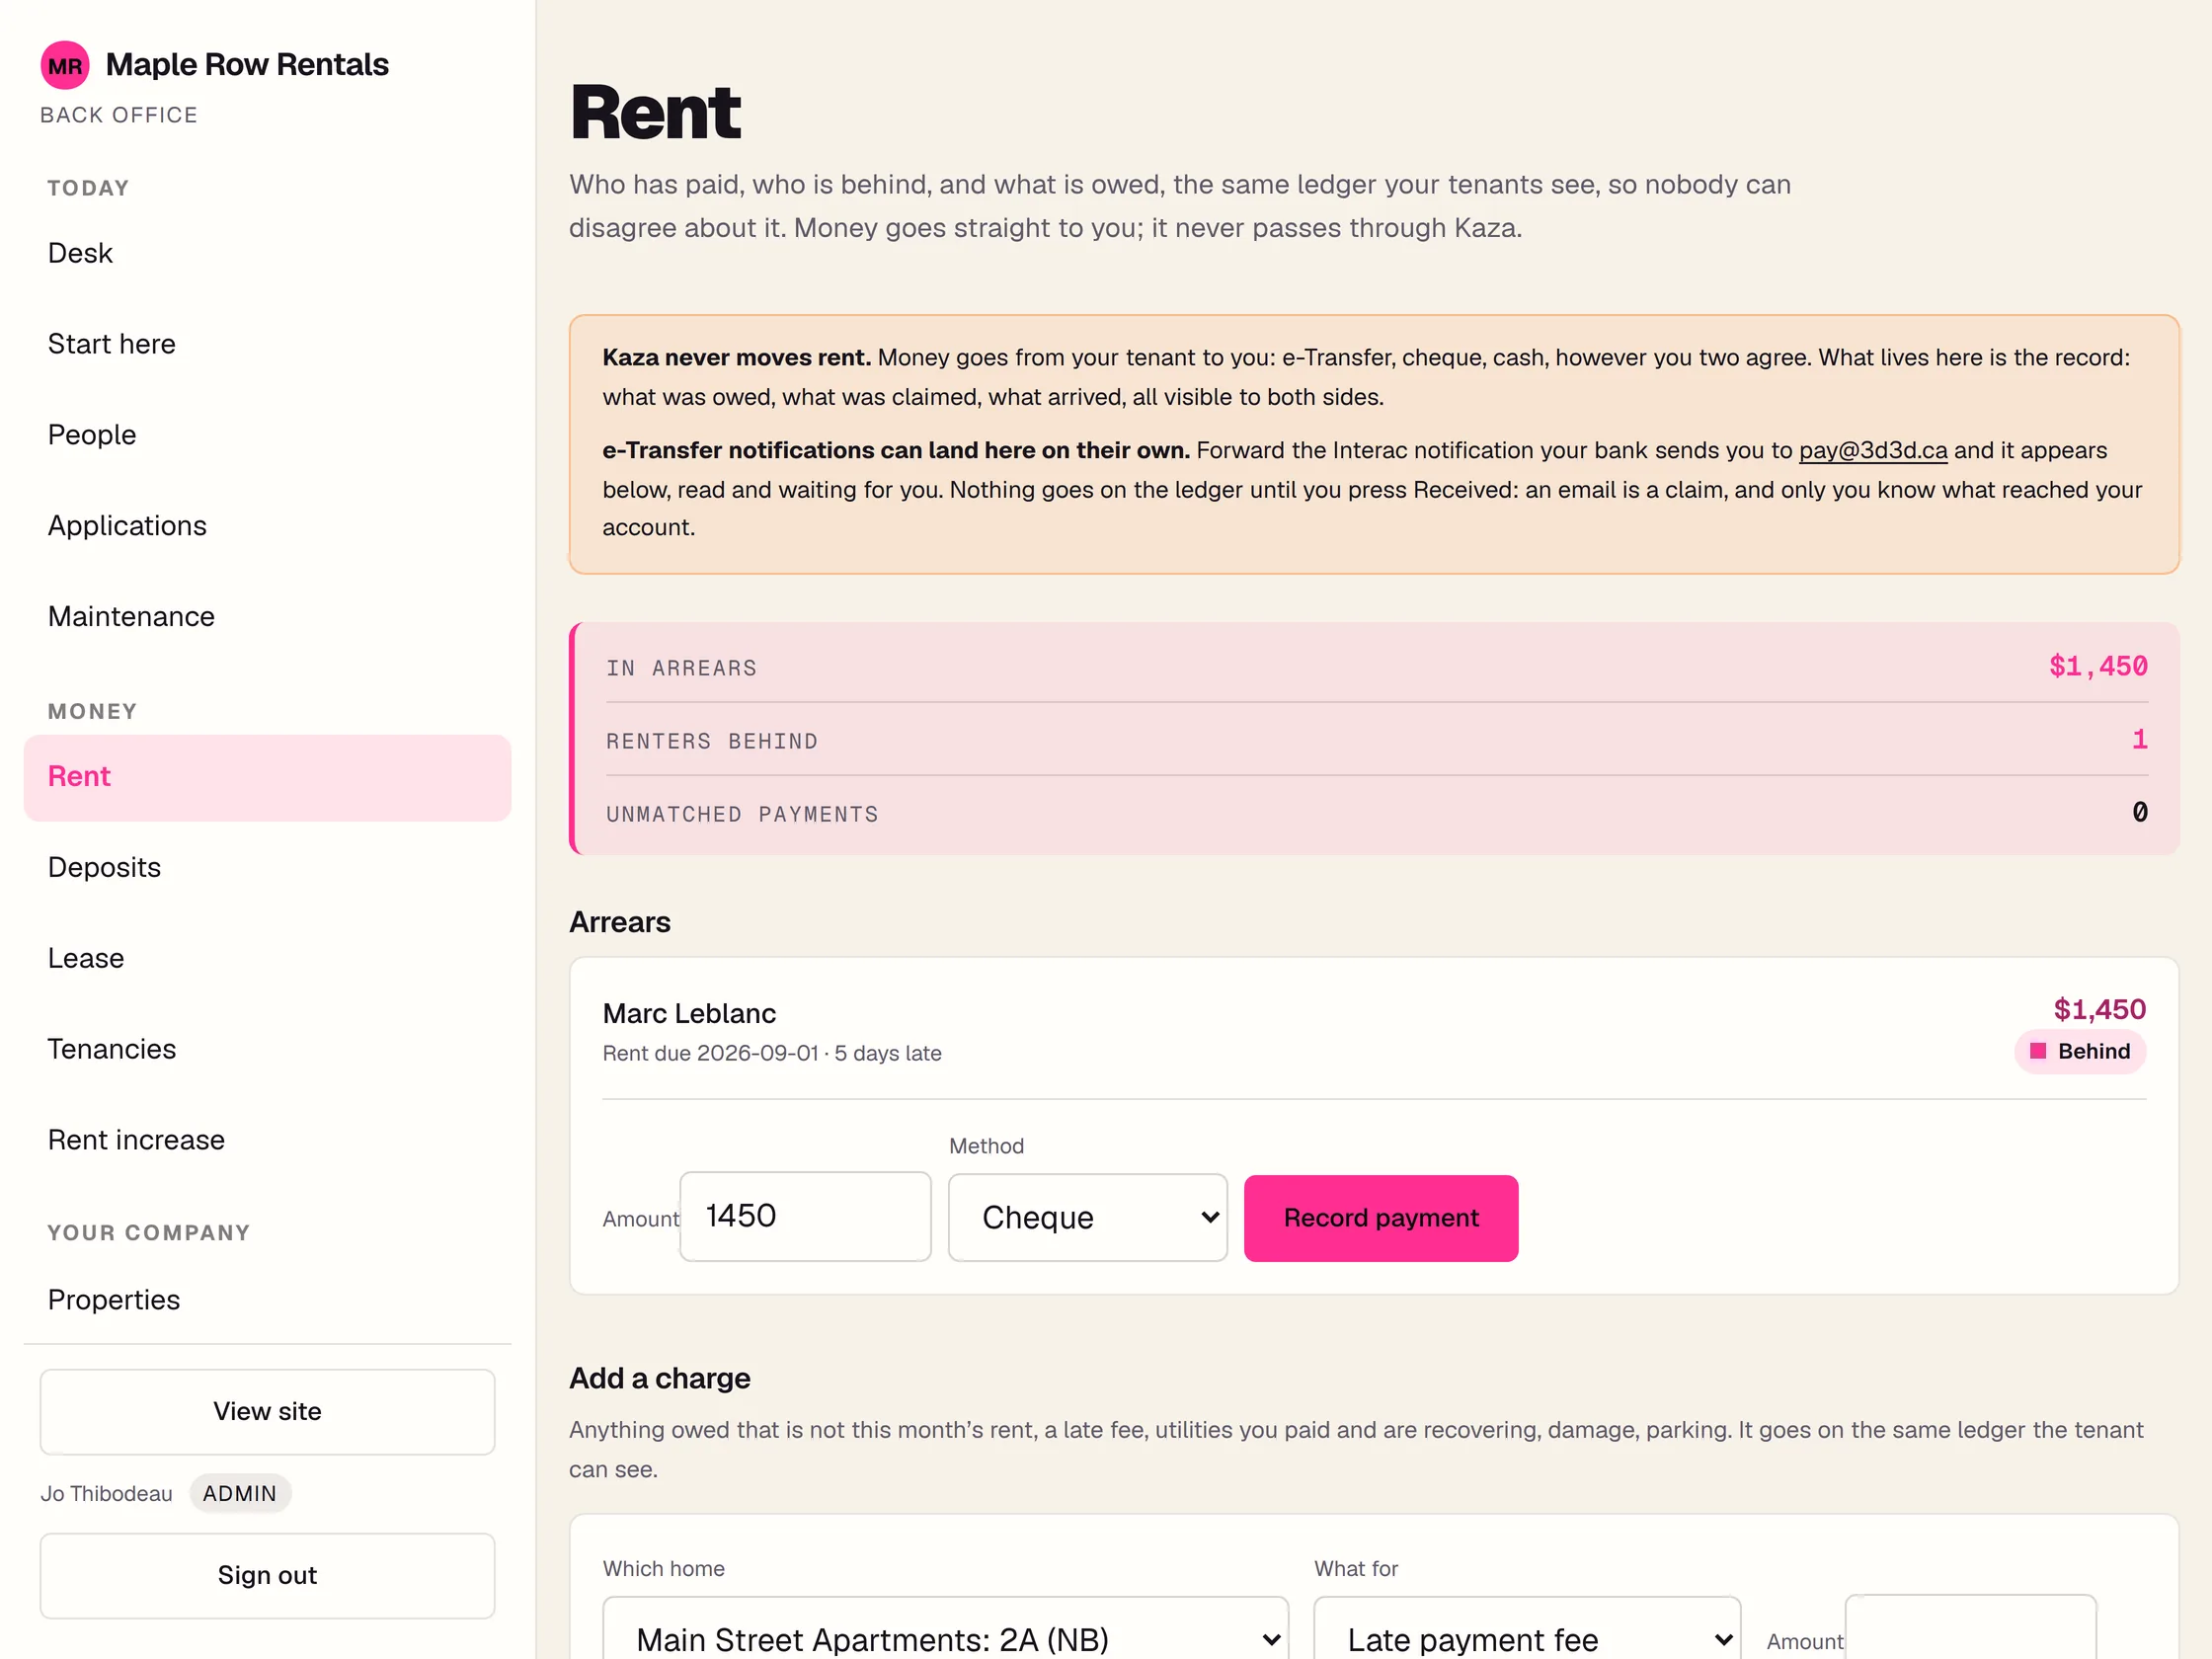Follow the pay@3d3d.ca email link
This screenshot has height=1659, width=2212.
pyautogui.click(x=1873, y=451)
